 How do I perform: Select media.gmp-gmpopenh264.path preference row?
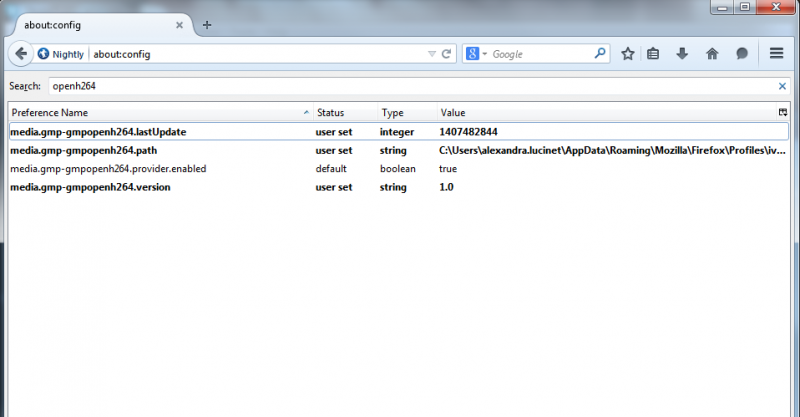(x=399, y=151)
